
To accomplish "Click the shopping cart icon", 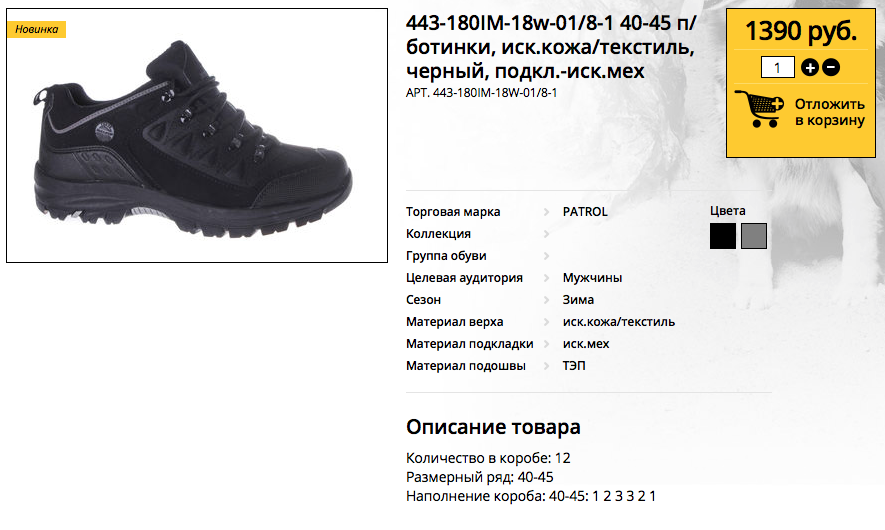I will pos(759,109).
